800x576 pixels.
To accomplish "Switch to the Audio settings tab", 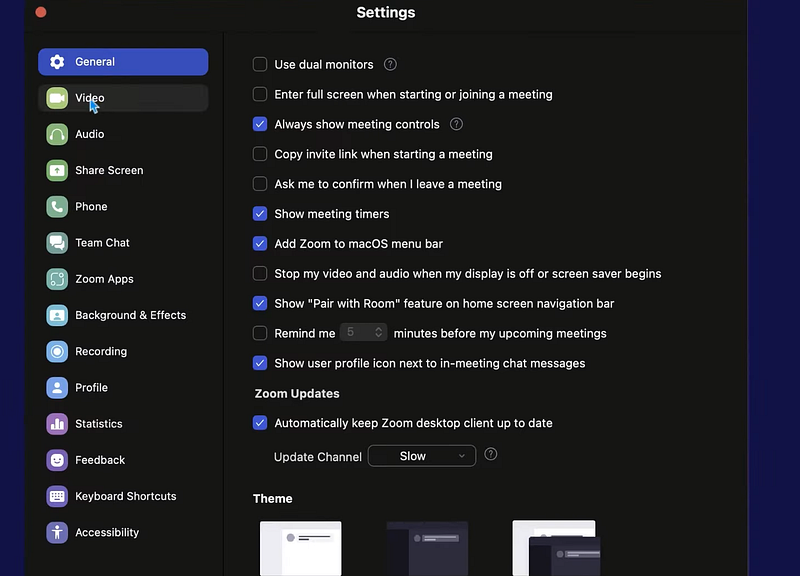I will tap(123, 134).
